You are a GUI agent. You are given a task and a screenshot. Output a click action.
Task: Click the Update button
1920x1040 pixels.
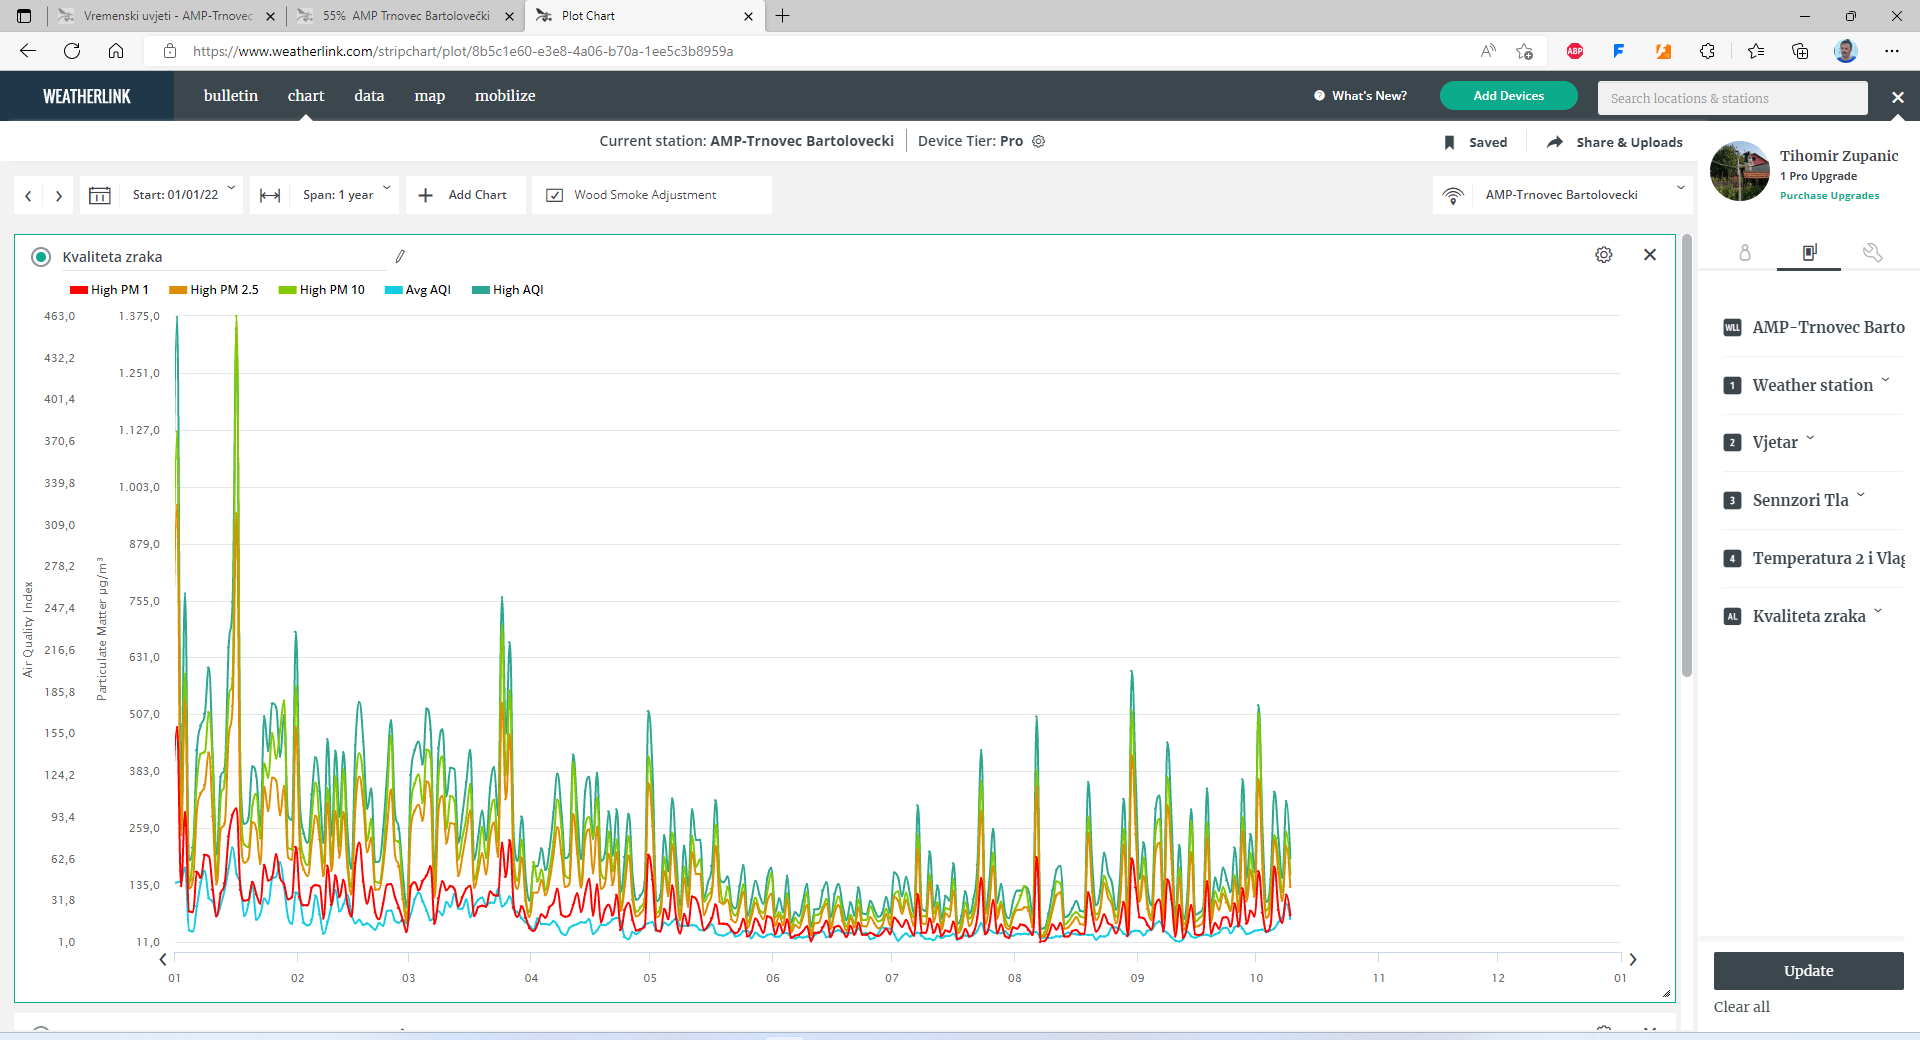click(x=1809, y=971)
